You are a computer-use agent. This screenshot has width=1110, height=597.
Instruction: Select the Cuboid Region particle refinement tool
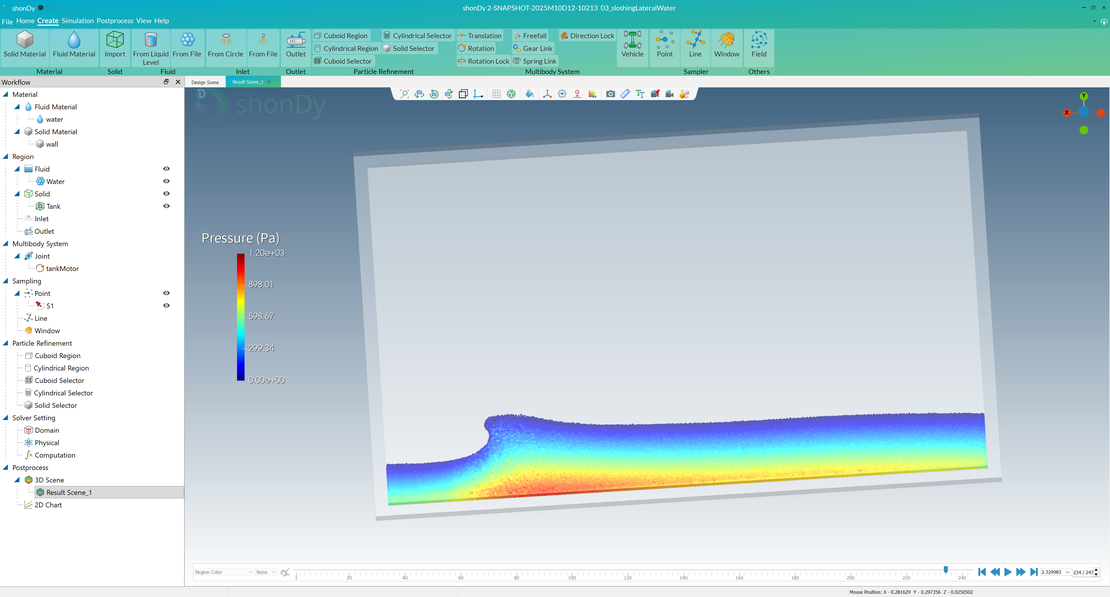(342, 35)
